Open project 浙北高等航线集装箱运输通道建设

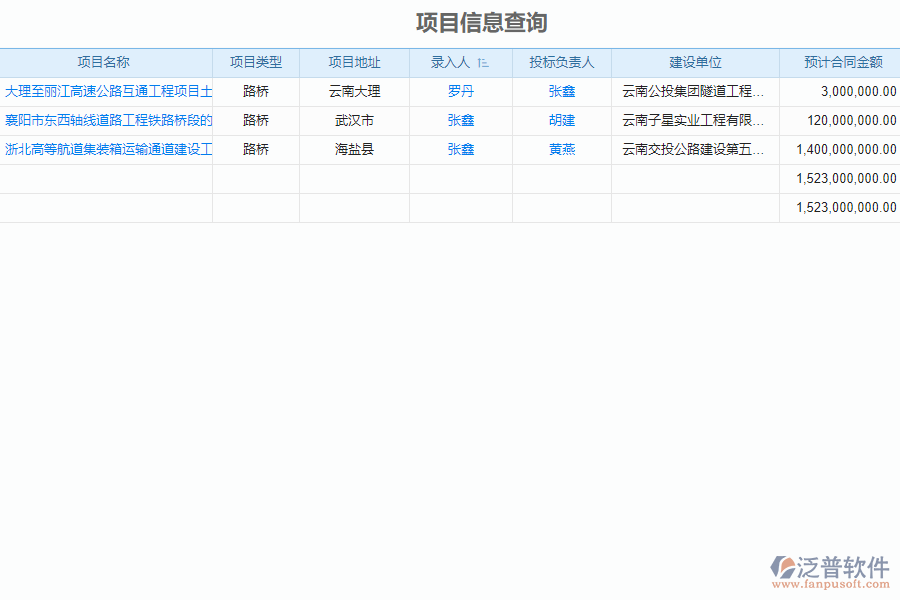click(x=106, y=149)
